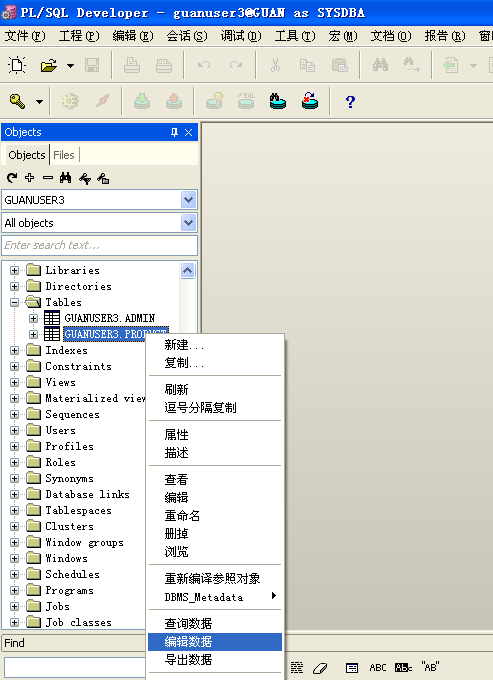Screen dimensions: 493x680
Task: Open the 报告(R) menu
Action: [445, 36]
